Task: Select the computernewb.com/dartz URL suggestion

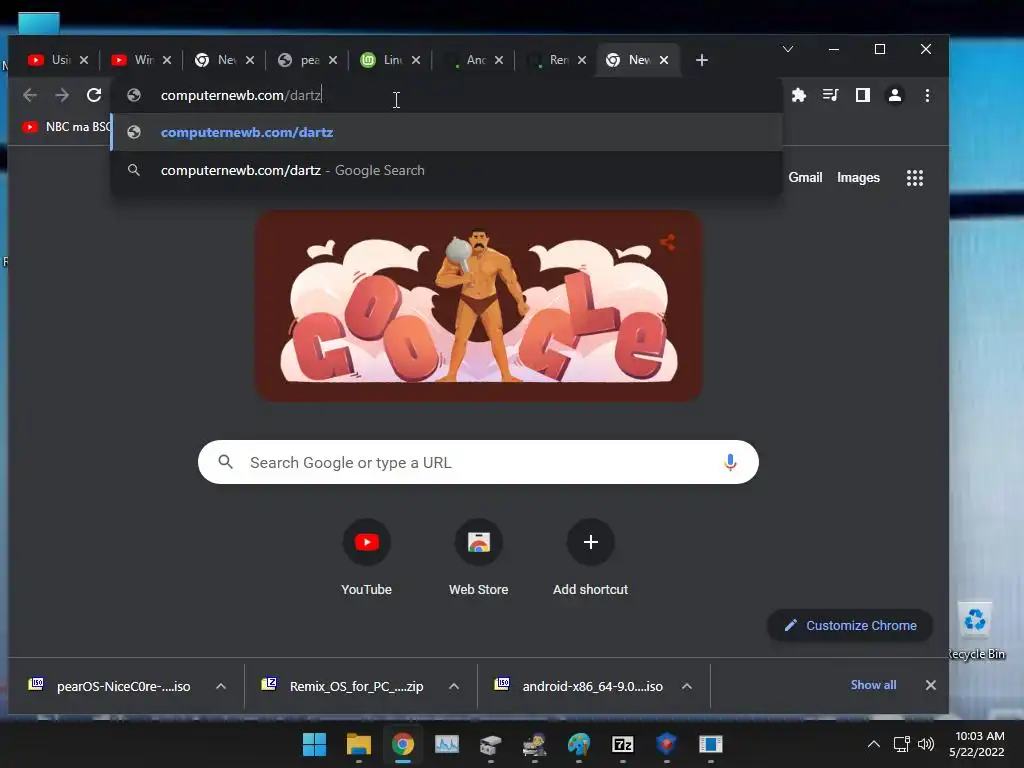Action: (447, 133)
